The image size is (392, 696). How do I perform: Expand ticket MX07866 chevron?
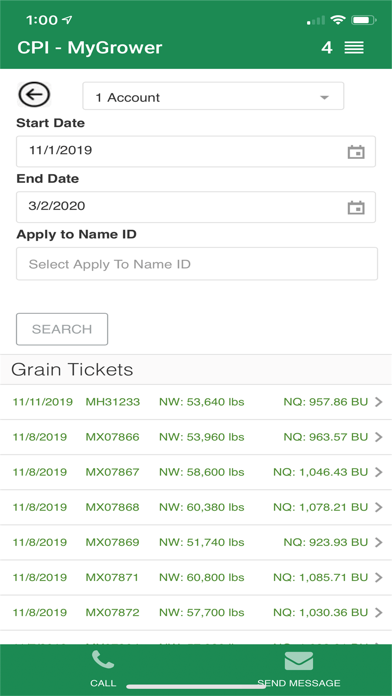[x=378, y=437]
